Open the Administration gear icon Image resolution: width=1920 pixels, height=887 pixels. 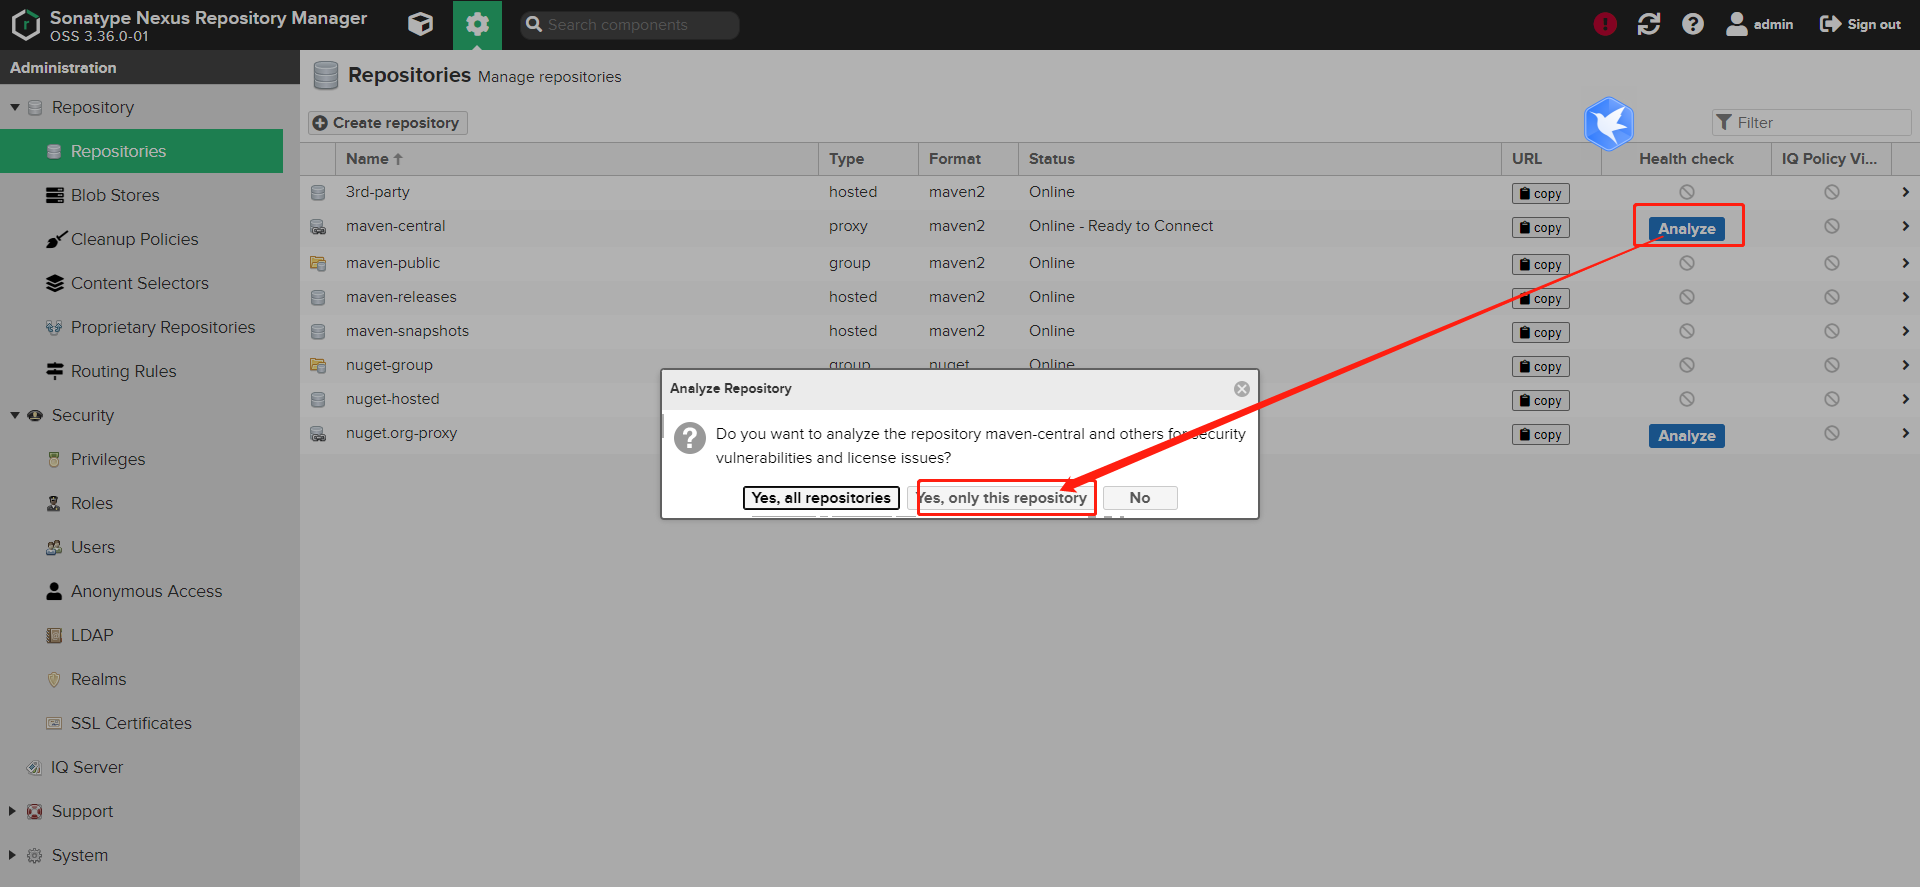click(477, 24)
